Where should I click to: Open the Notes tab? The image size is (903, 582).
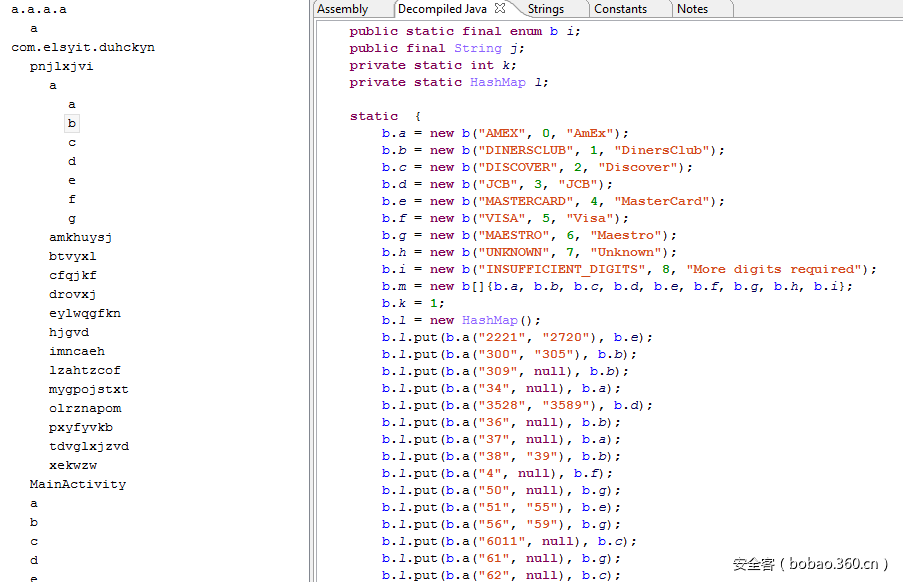692,9
